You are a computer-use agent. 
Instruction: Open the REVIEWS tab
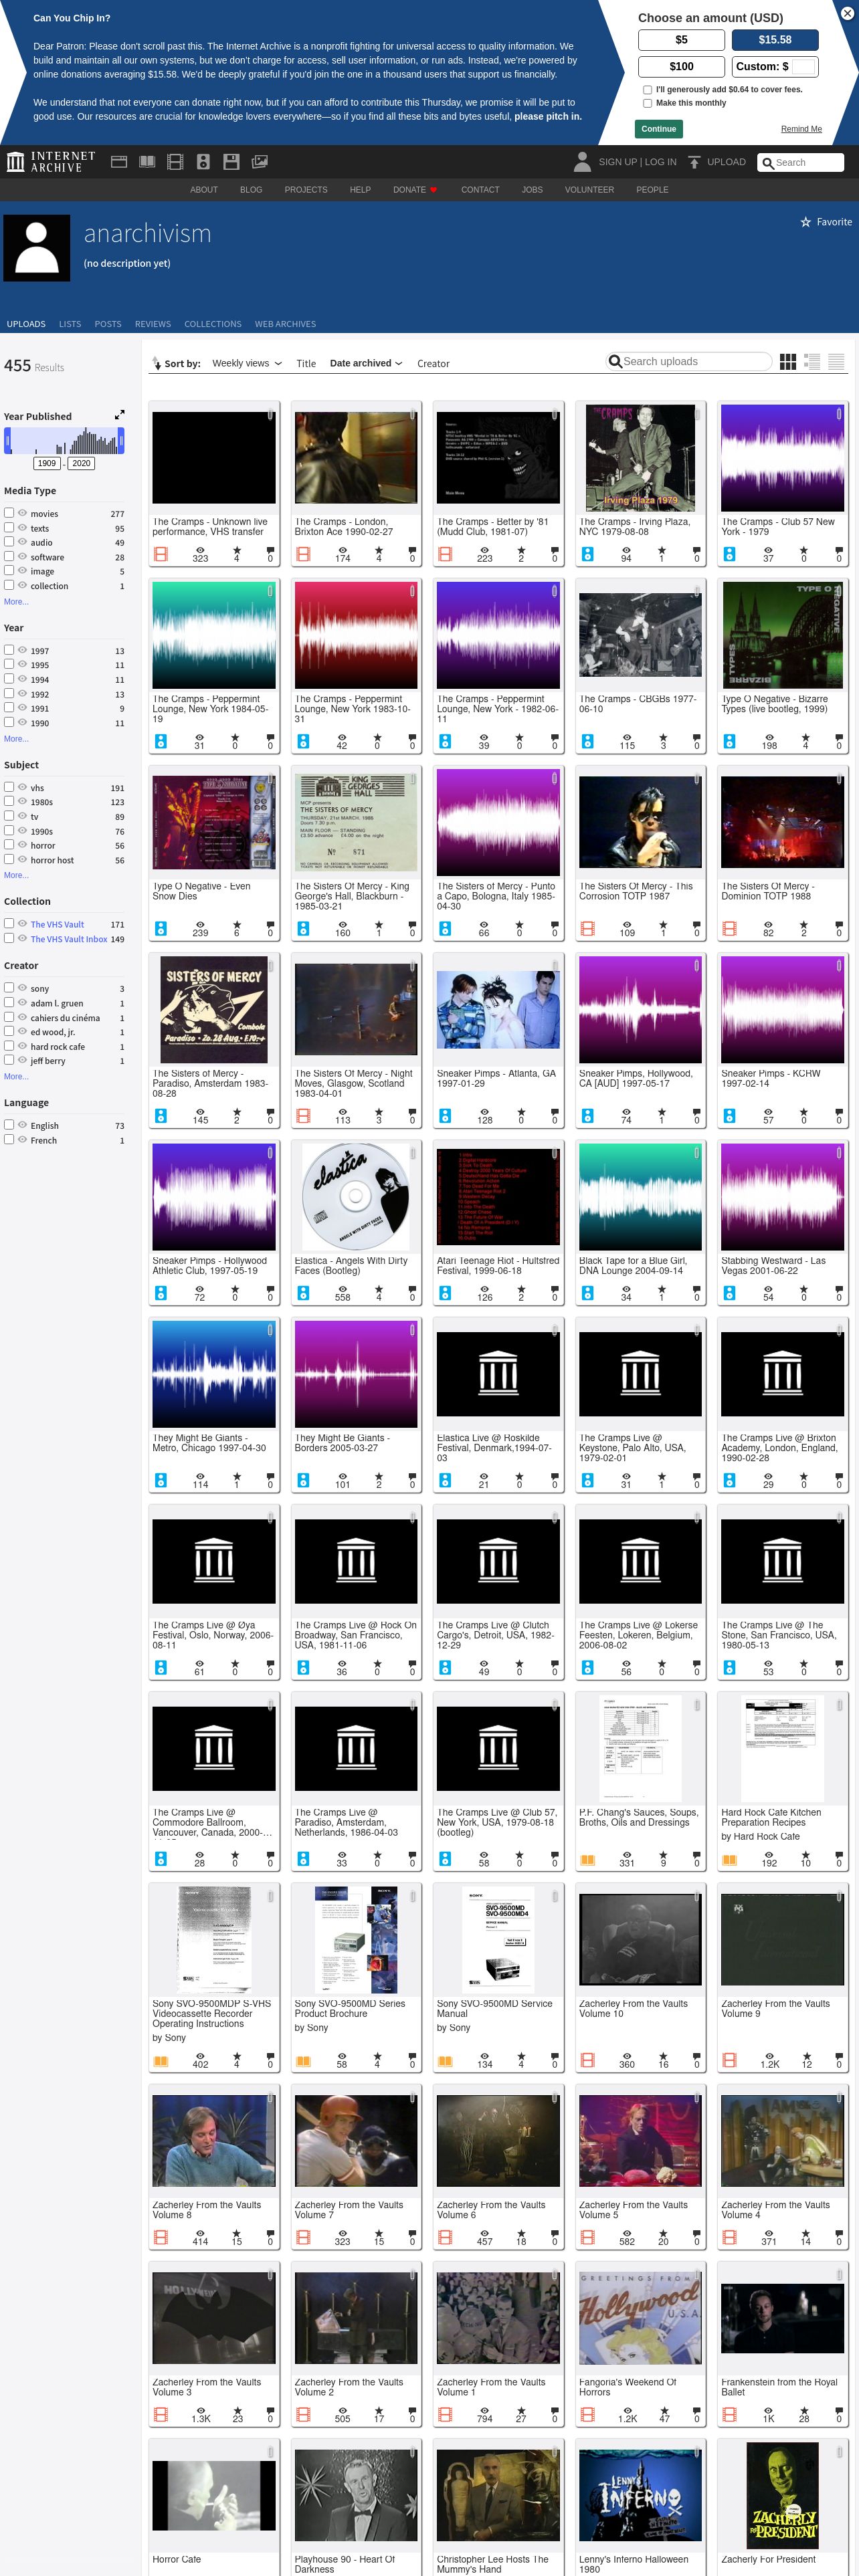153,324
